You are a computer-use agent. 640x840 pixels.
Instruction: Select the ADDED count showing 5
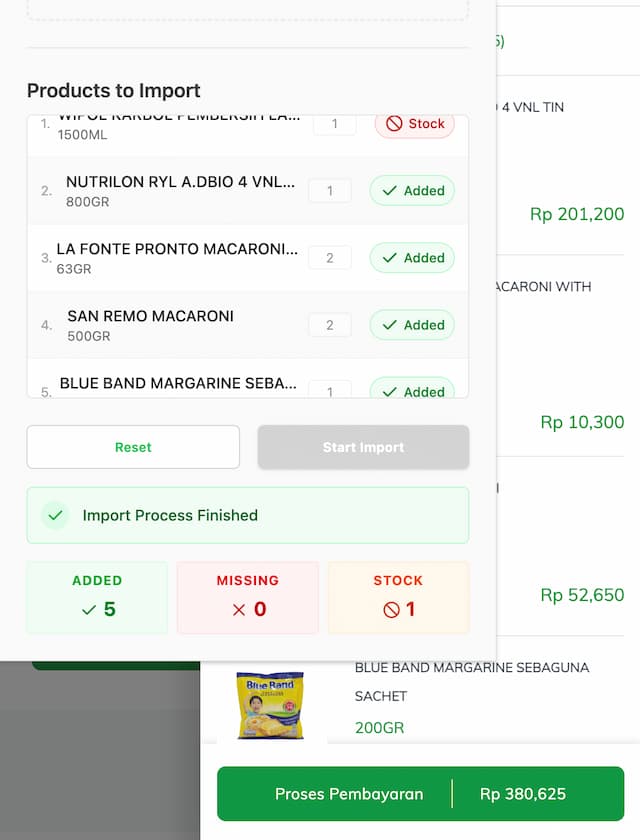click(x=105, y=608)
